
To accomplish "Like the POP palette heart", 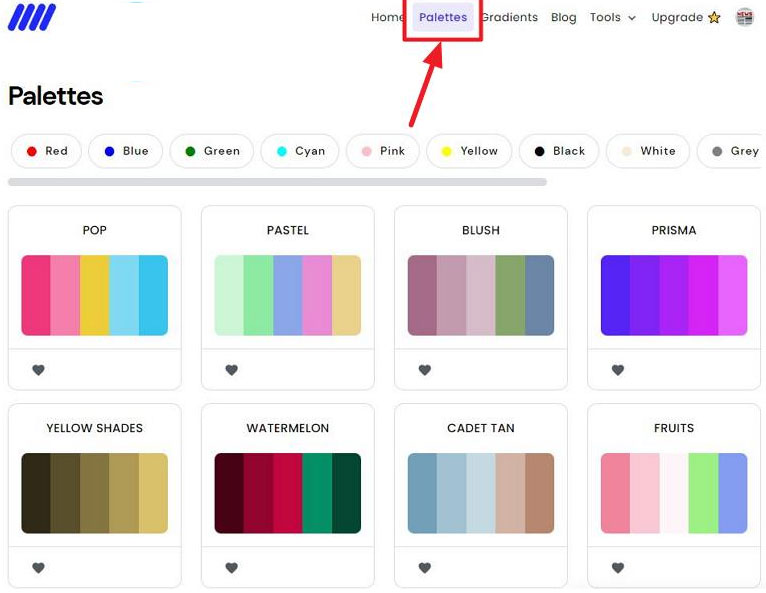I will [x=39, y=370].
